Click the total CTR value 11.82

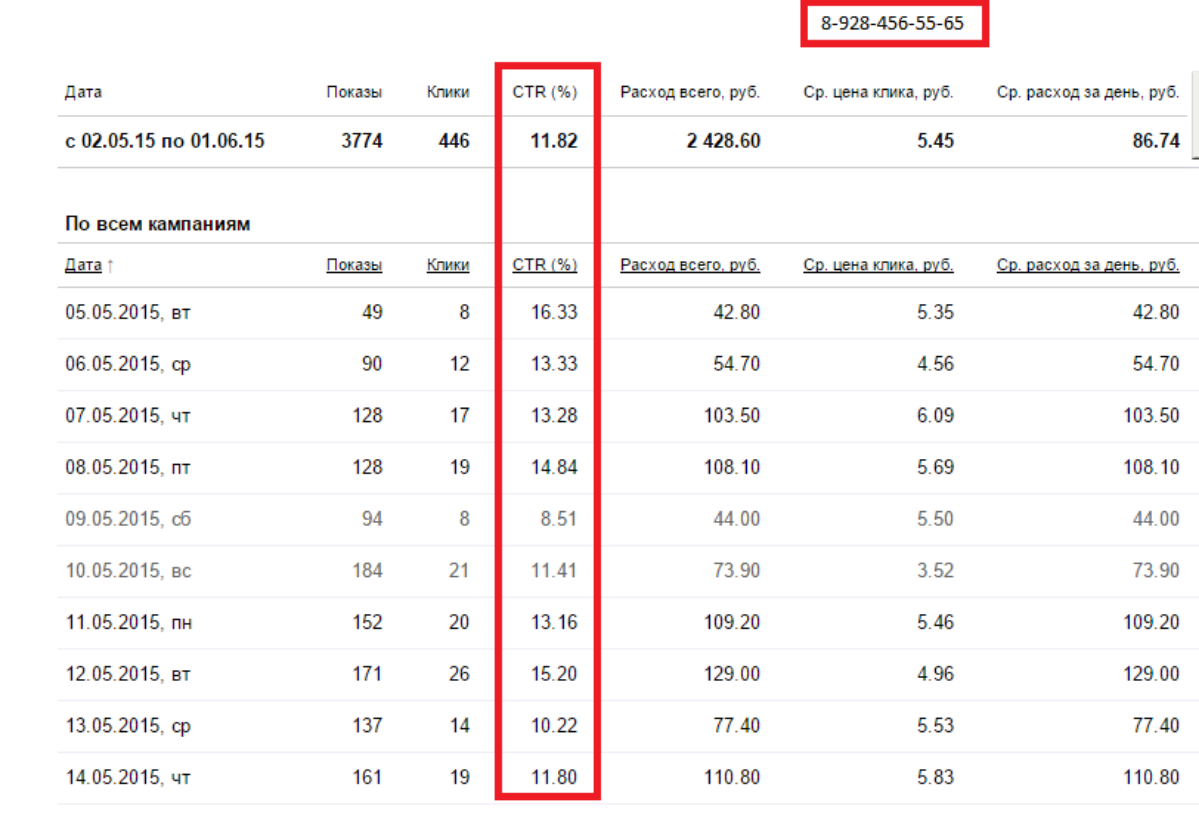pyautogui.click(x=554, y=141)
